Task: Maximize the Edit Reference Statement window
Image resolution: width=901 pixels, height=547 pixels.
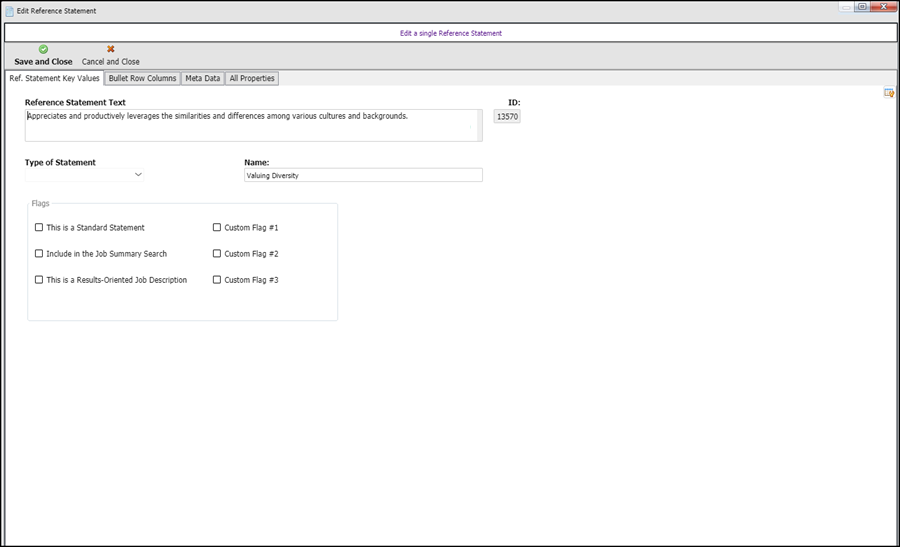Action: point(861,6)
